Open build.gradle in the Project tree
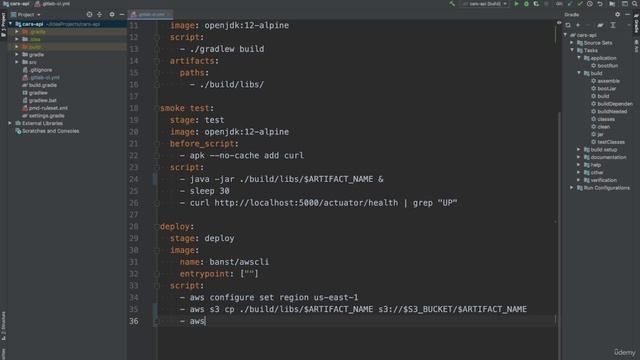This screenshot has width=640, height=360. click(40, 85)
